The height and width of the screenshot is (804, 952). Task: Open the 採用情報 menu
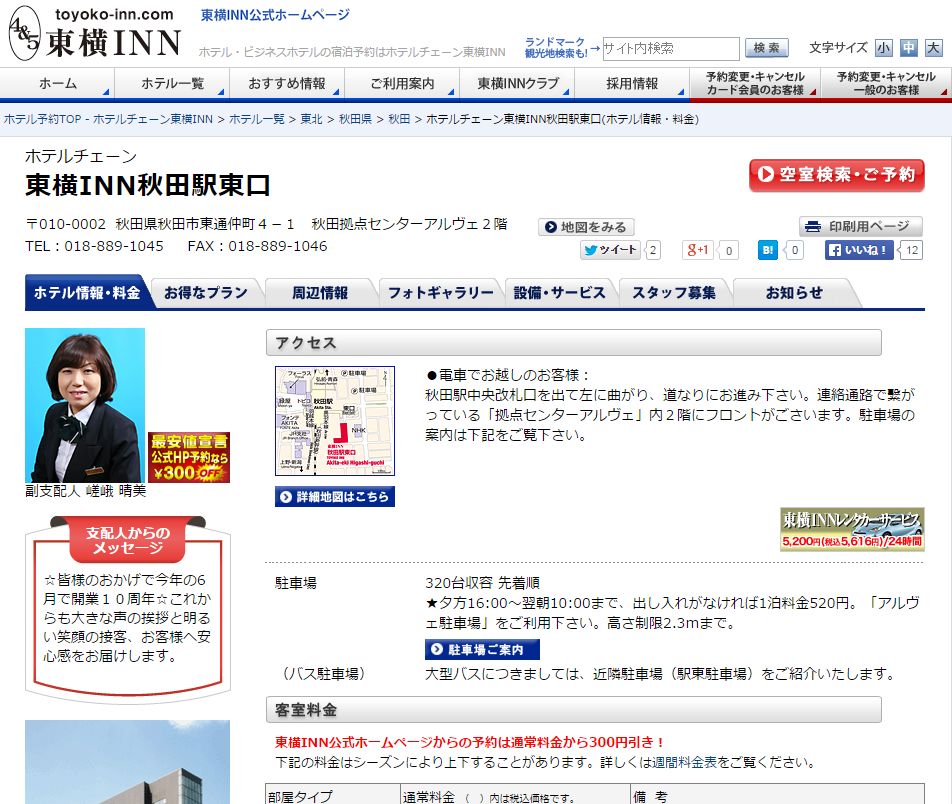click(632, 84)
